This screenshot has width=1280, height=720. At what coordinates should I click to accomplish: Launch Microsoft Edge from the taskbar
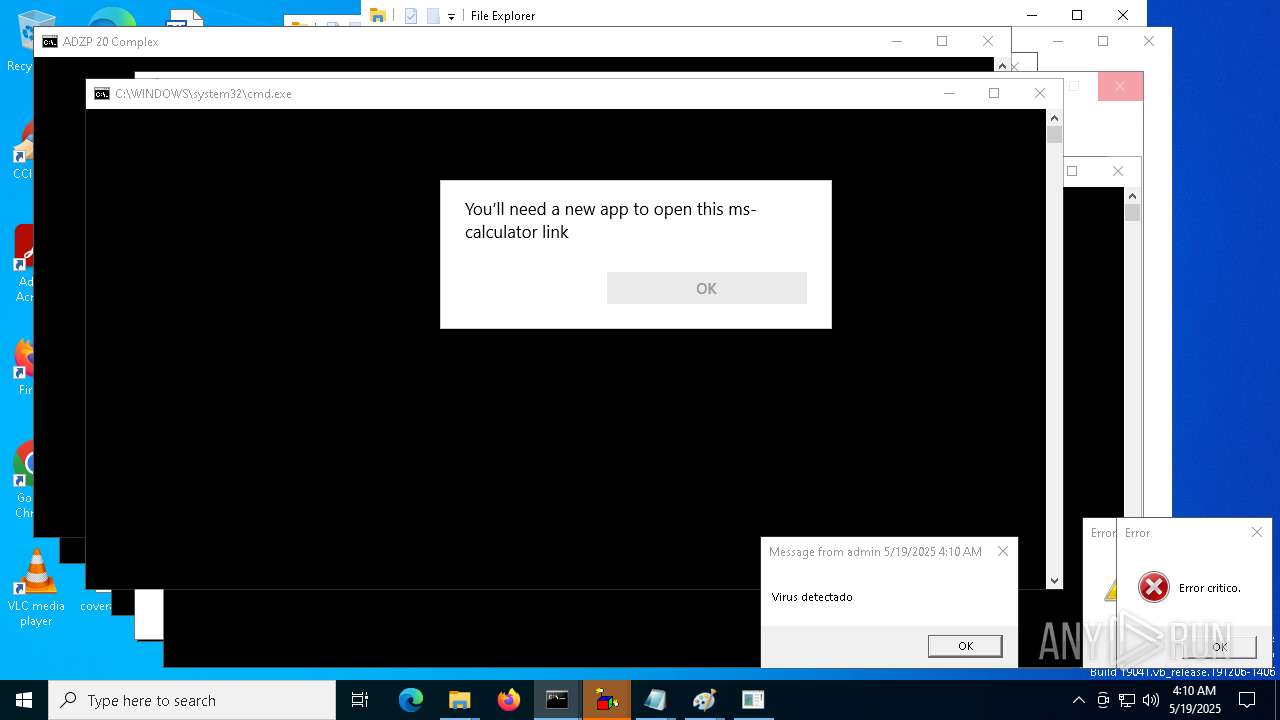point(411,700)
